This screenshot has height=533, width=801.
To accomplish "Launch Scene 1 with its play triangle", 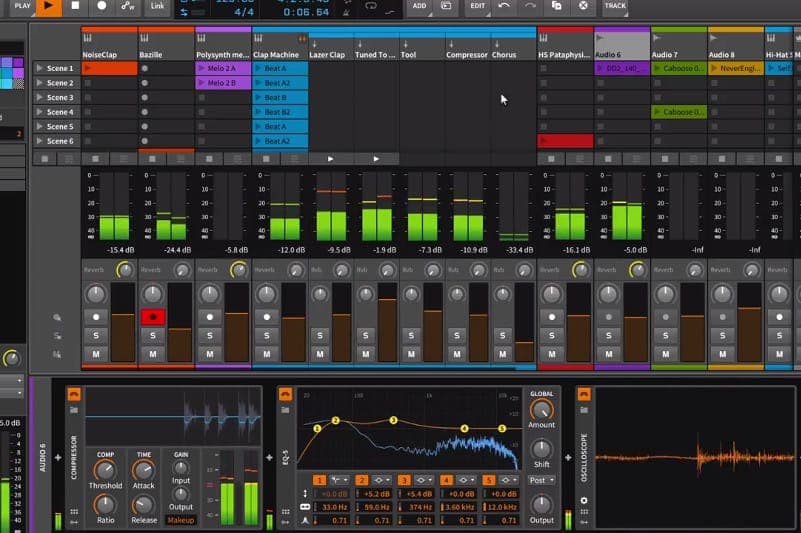I will click(39, 68).
